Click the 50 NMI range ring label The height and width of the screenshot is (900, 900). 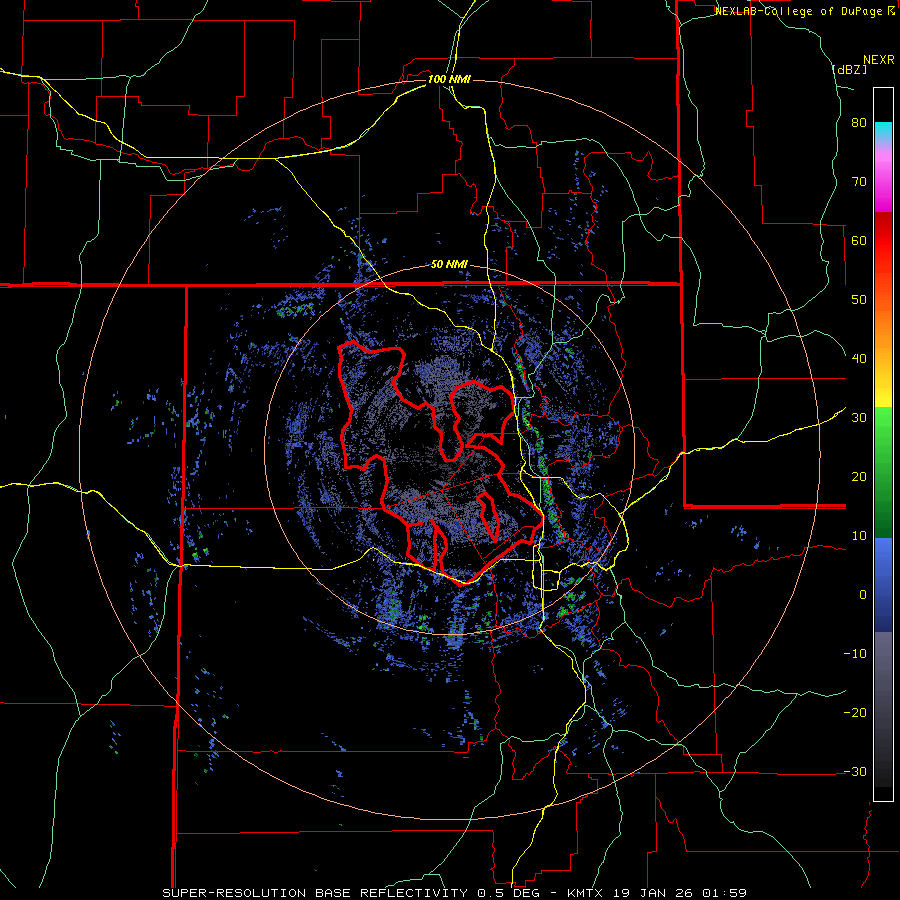(449, 265)
